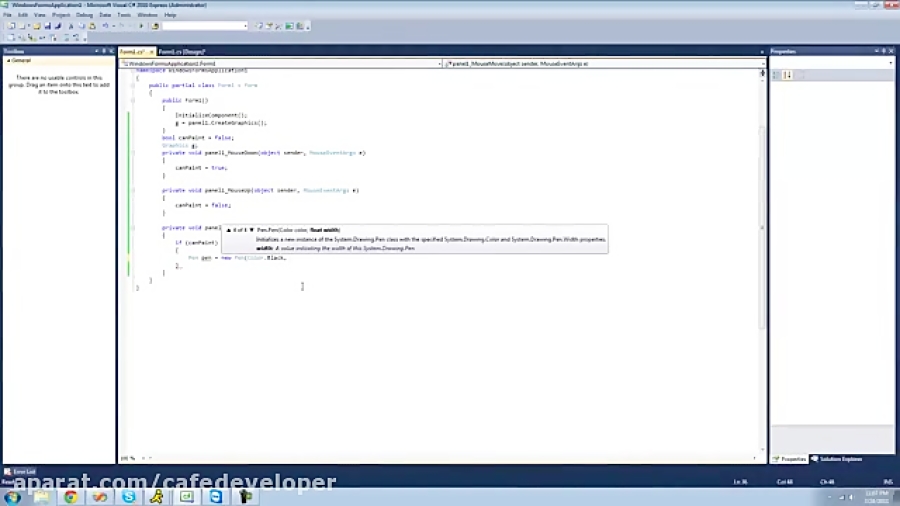The height and width of the screenshot is (506, 900).
Task: Click the Visual C# taskbar icon
Action: (x=187, y=497)
